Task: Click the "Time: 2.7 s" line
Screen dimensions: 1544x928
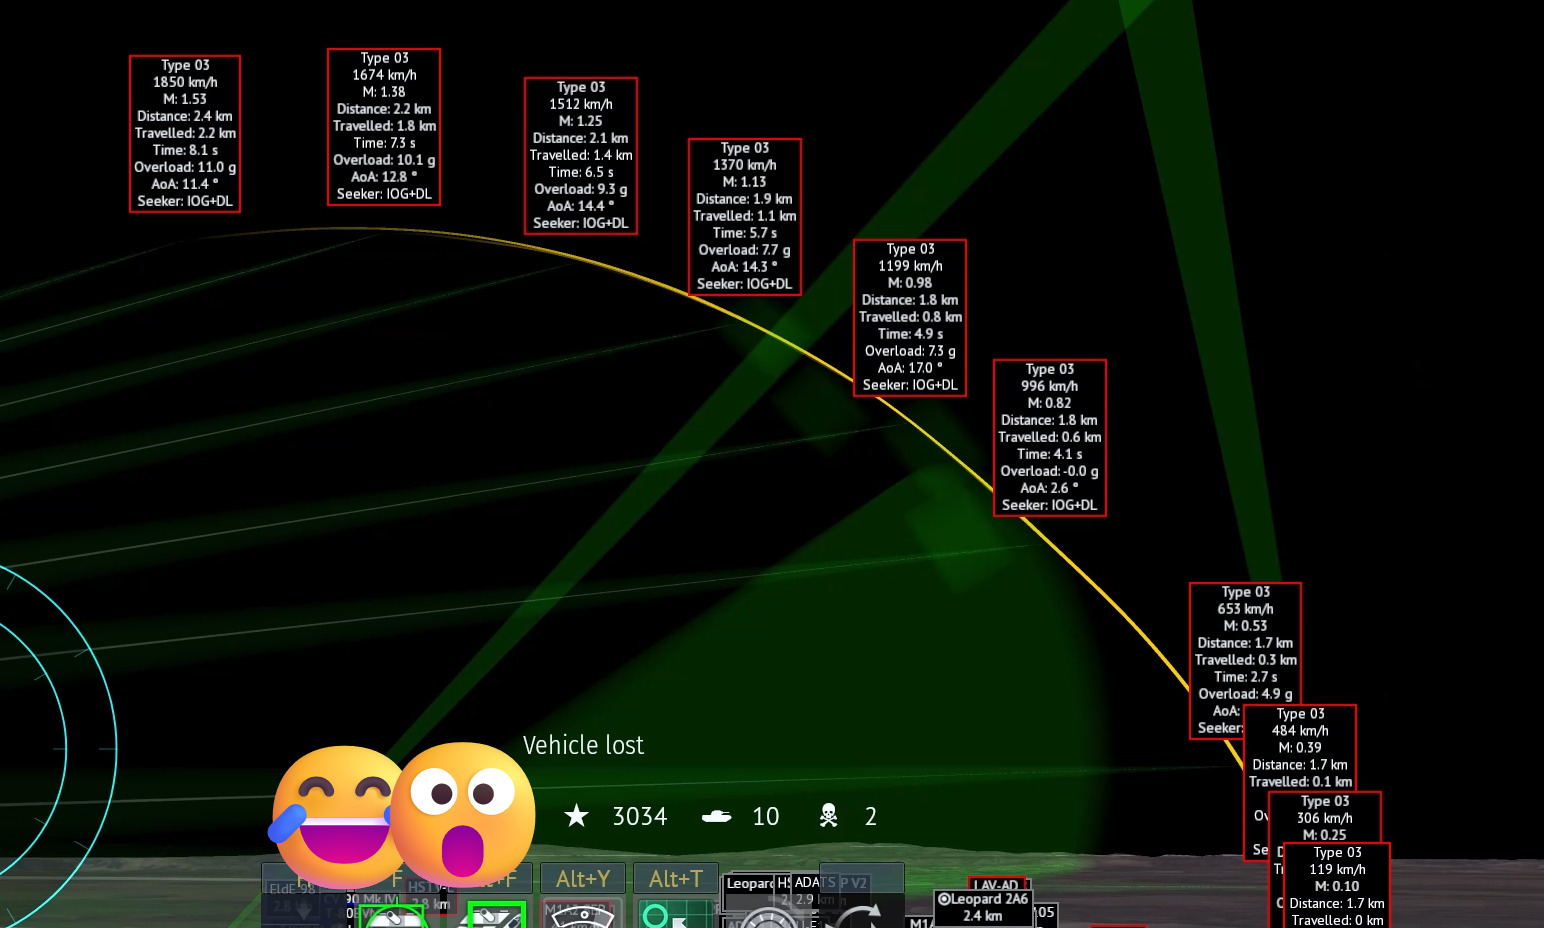Action: coord(1245,677)
